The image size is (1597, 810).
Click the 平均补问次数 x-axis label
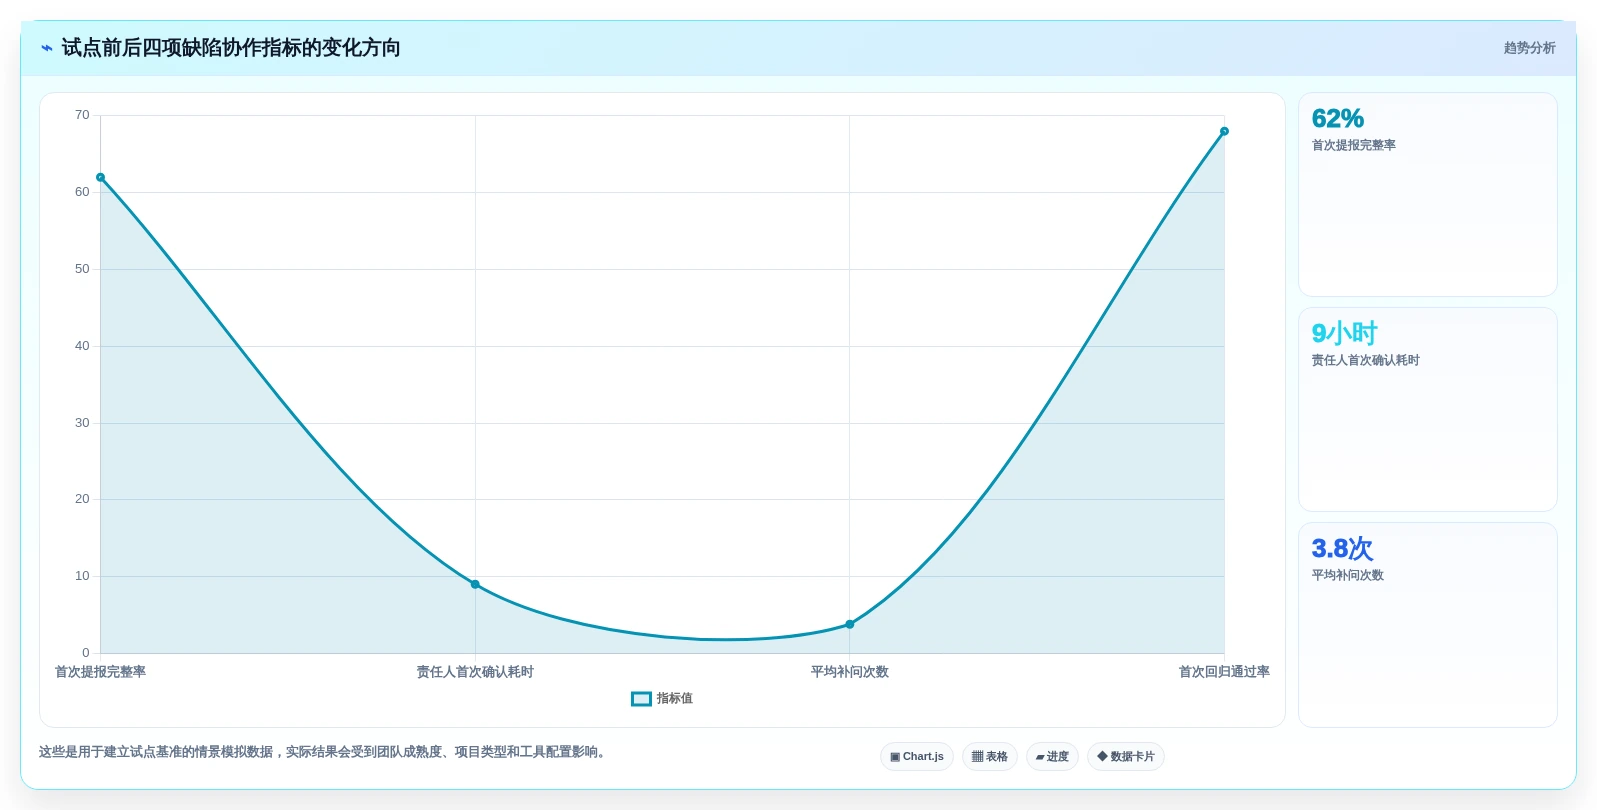tap(850, 672)
